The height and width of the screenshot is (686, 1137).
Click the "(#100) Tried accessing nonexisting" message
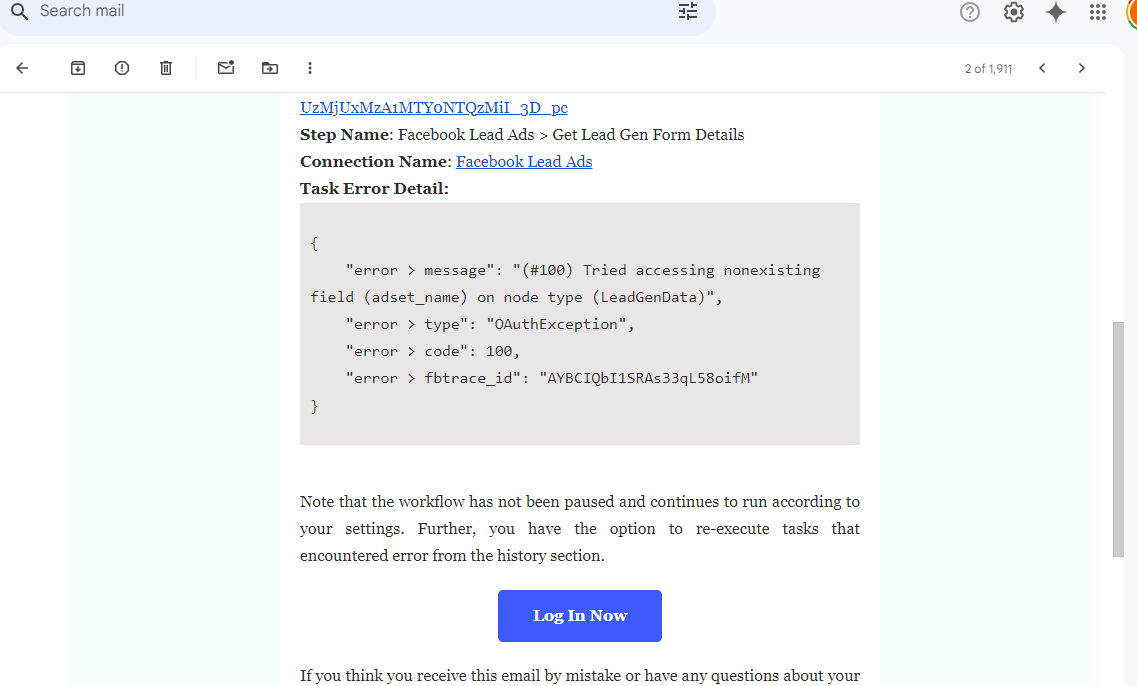[666, 270]
